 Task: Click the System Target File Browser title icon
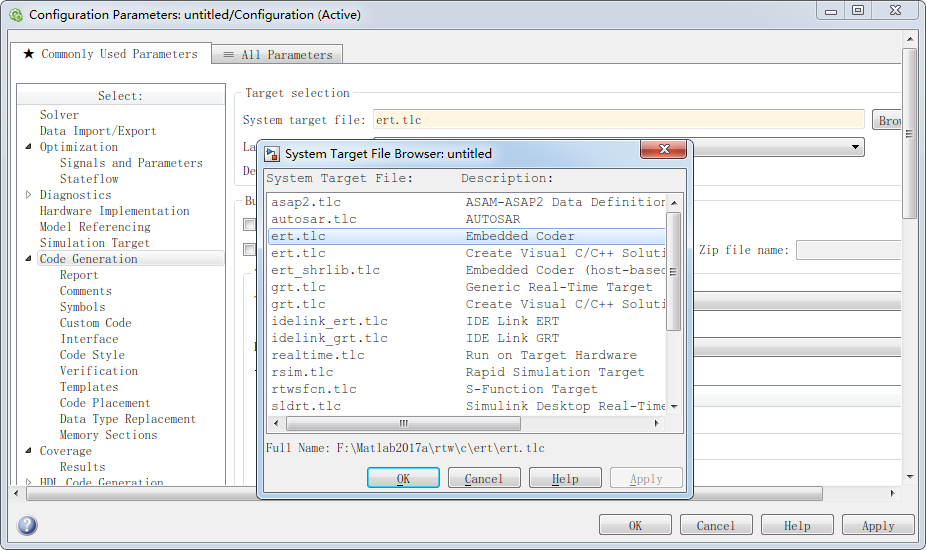tap(272, 154)
